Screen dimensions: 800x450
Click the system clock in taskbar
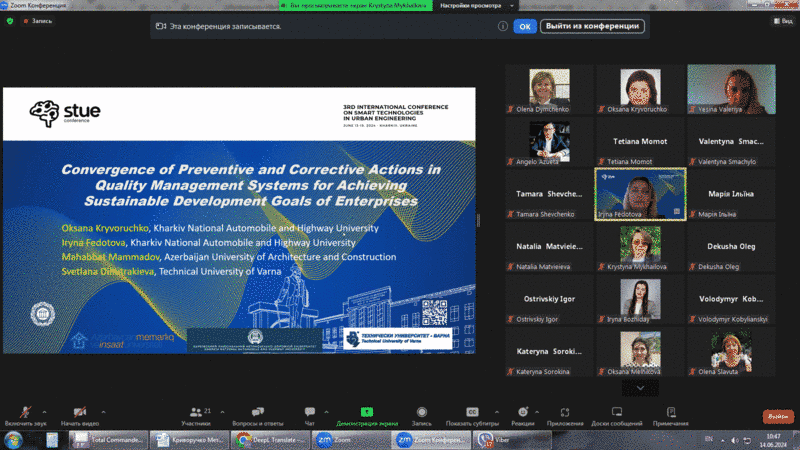pos(773,440)
